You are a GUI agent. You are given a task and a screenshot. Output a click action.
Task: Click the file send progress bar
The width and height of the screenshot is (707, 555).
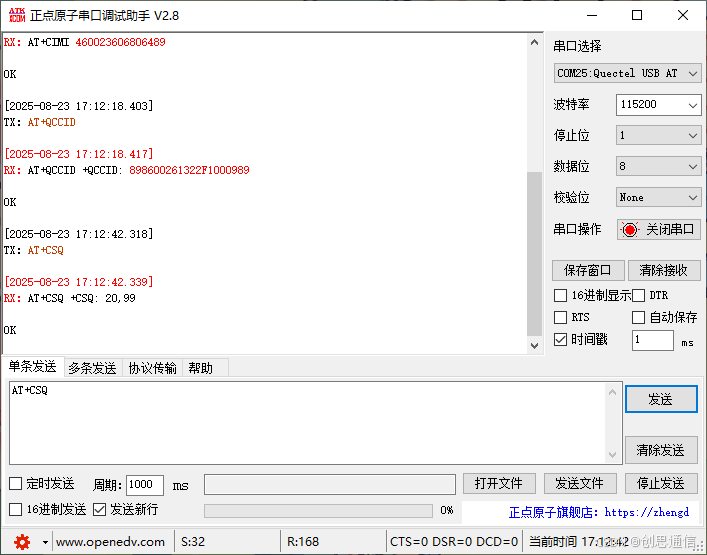point(318,510)
